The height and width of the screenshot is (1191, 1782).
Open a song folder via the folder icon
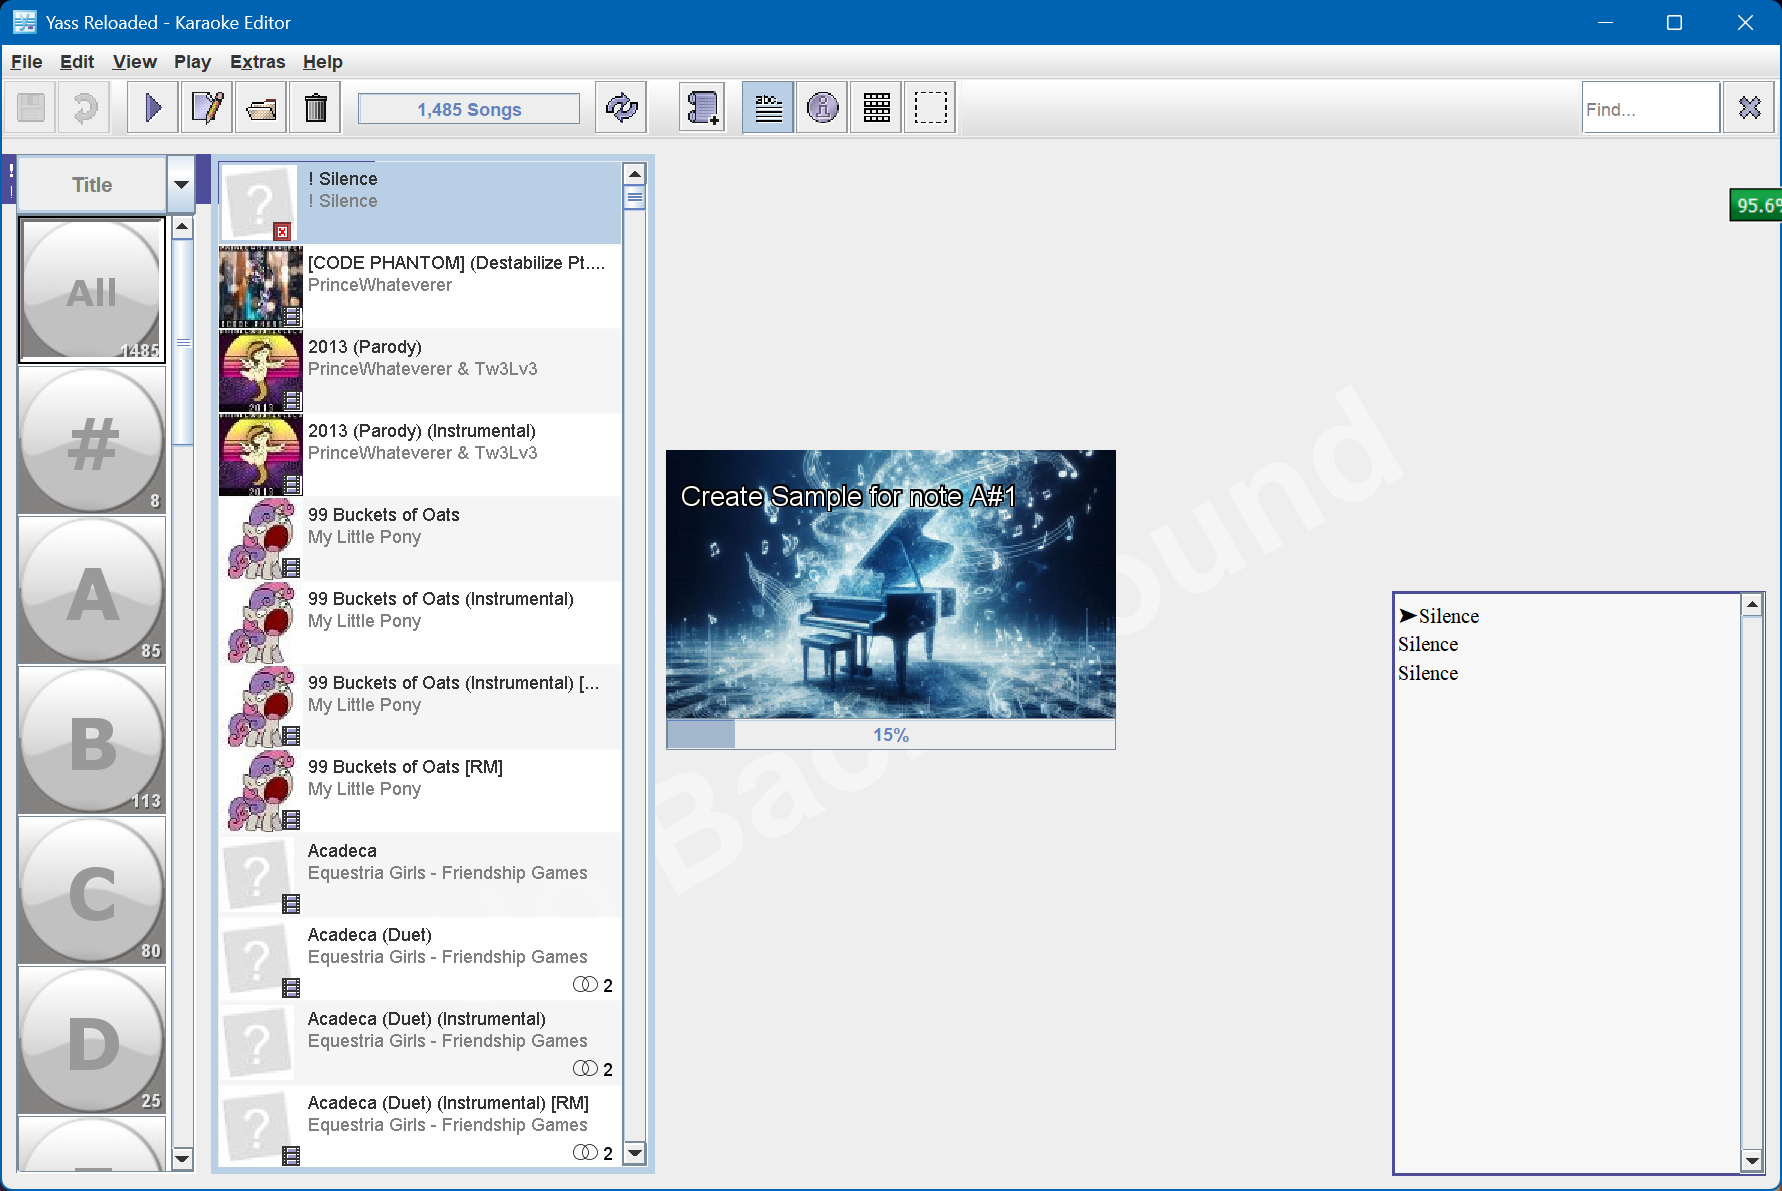tap(260, 107)
